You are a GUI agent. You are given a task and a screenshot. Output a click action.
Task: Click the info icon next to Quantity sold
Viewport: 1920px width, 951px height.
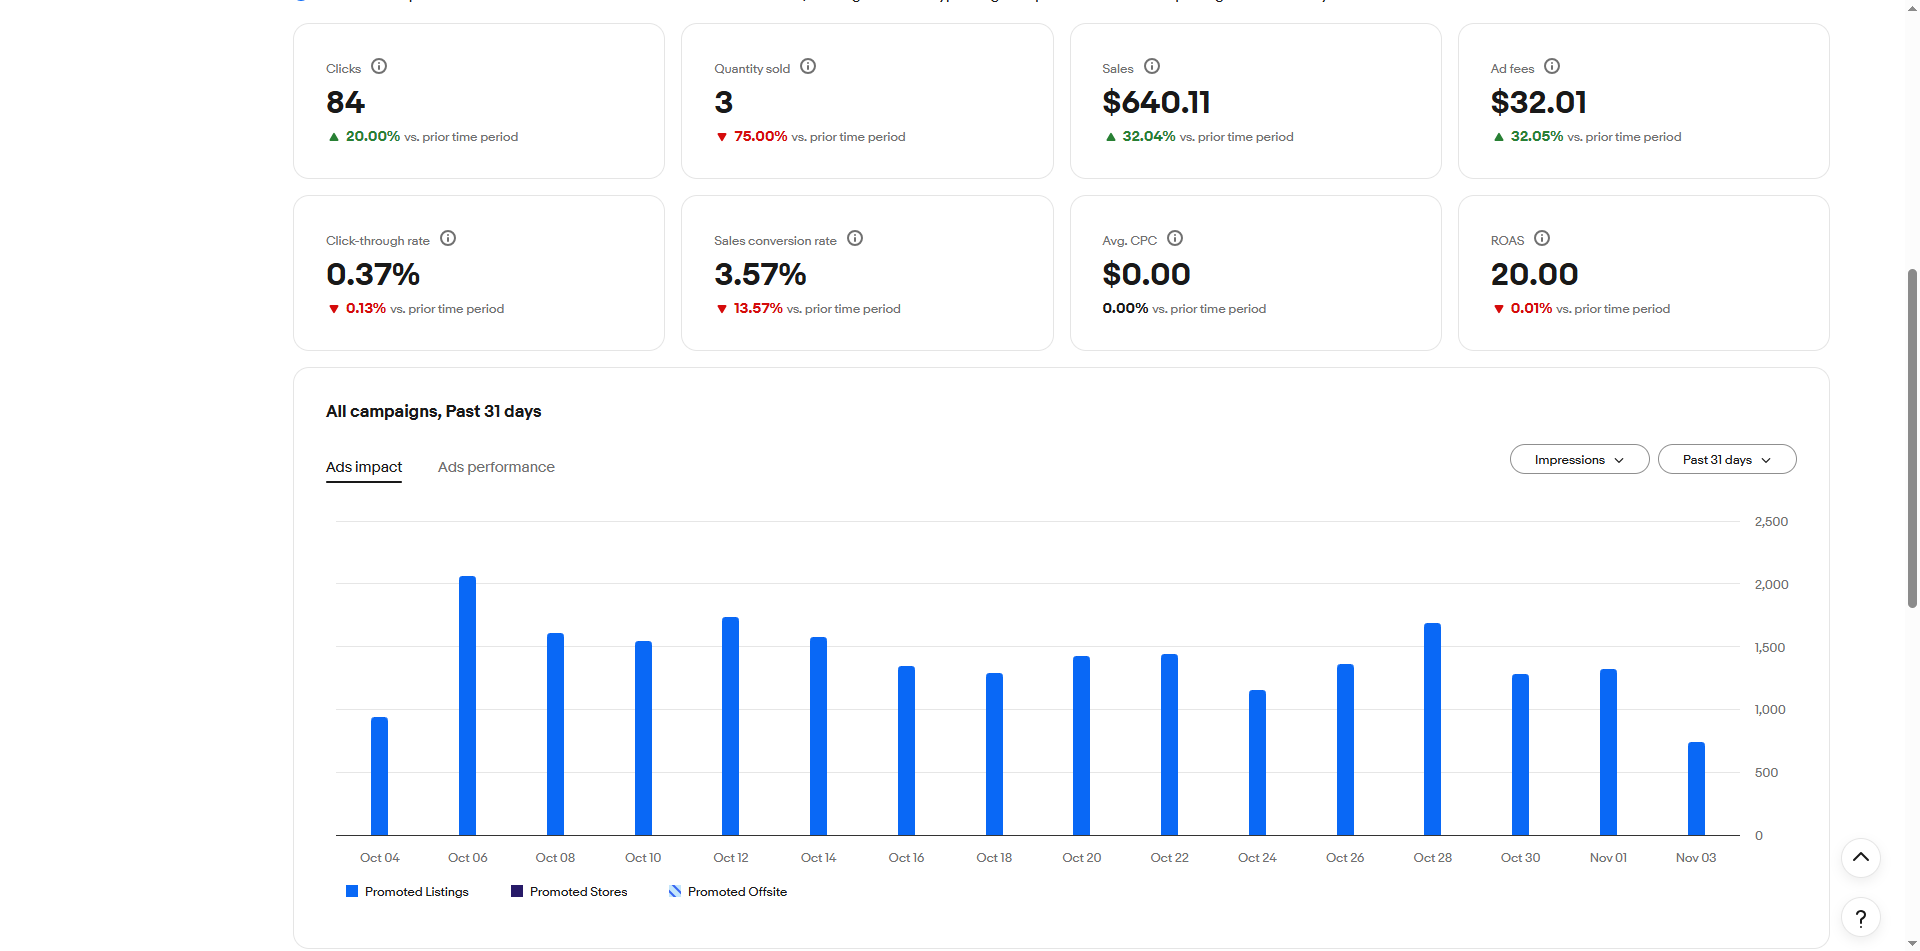808,67
